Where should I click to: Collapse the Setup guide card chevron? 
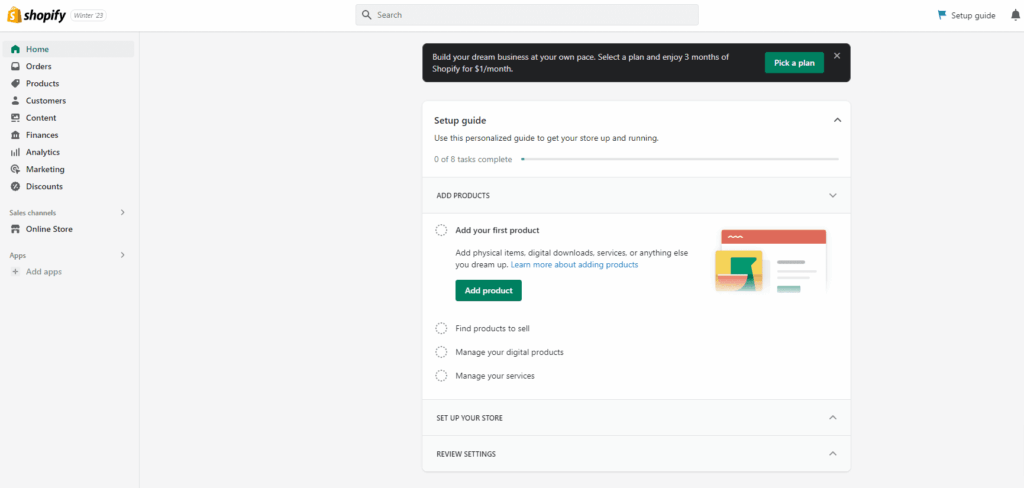pyautogui.click(x=837, y=120)
